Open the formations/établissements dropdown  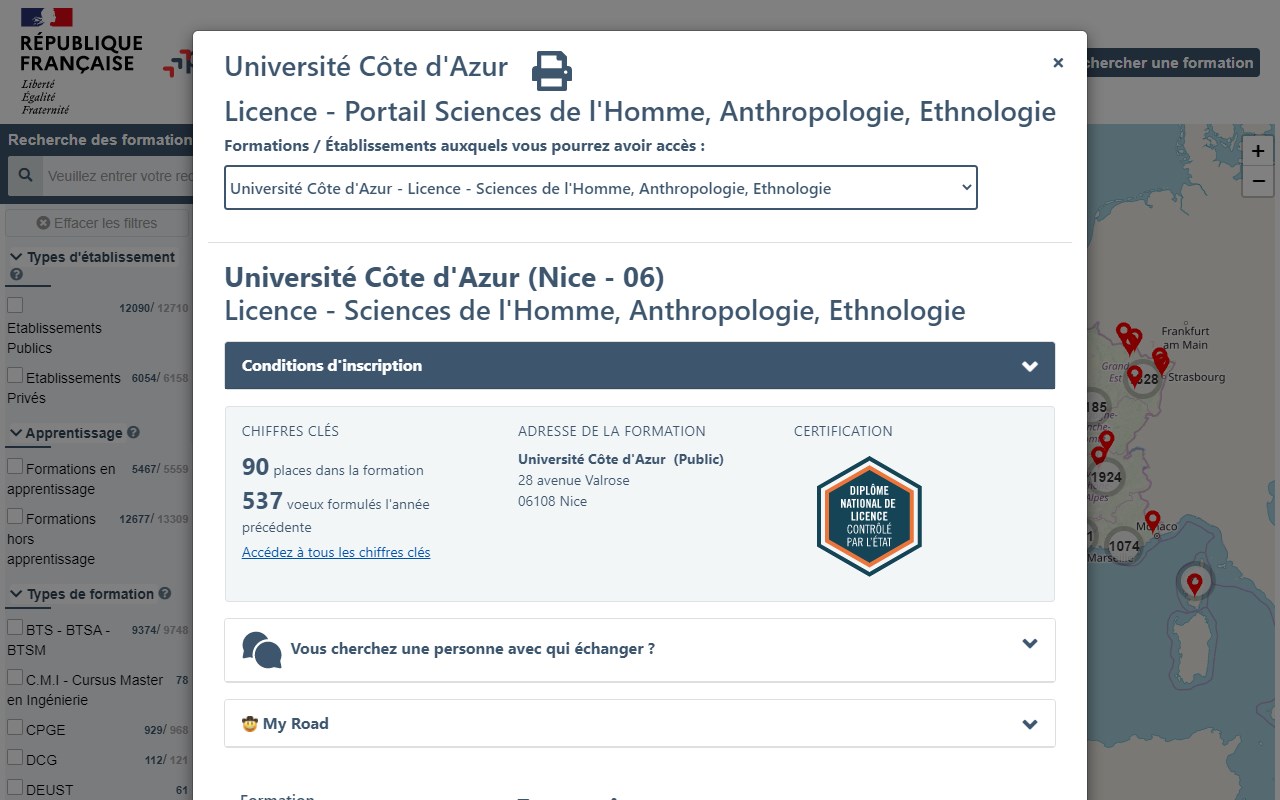tap(600, 188)
